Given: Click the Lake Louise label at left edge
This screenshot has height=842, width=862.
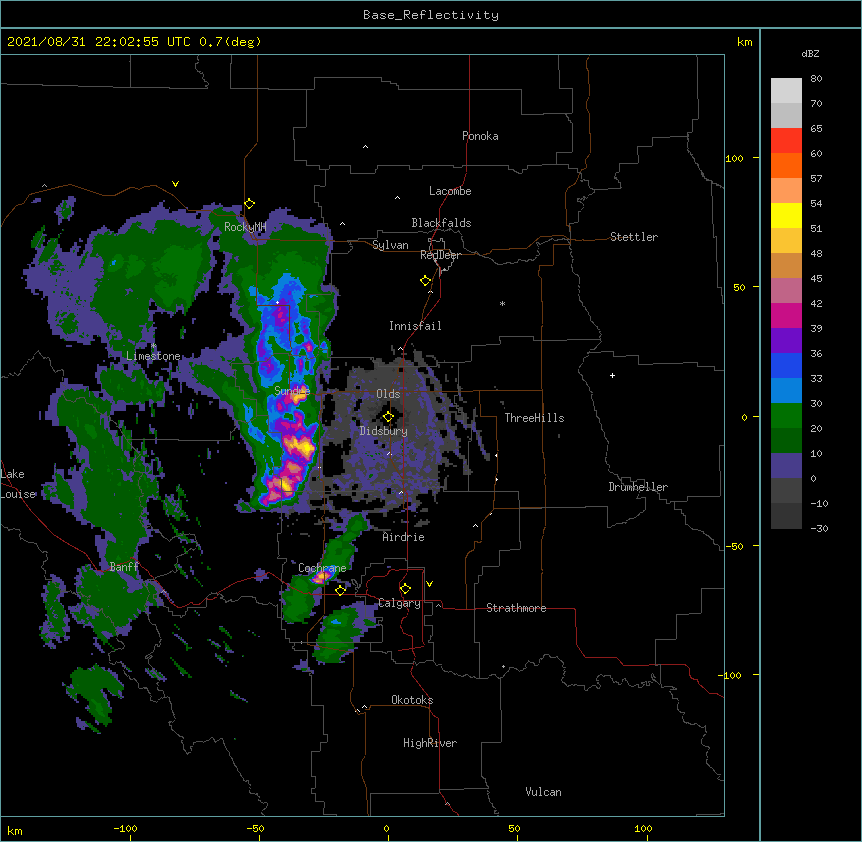Looking at the screenshot, I should pyautogui.click(x=18, y=484).
